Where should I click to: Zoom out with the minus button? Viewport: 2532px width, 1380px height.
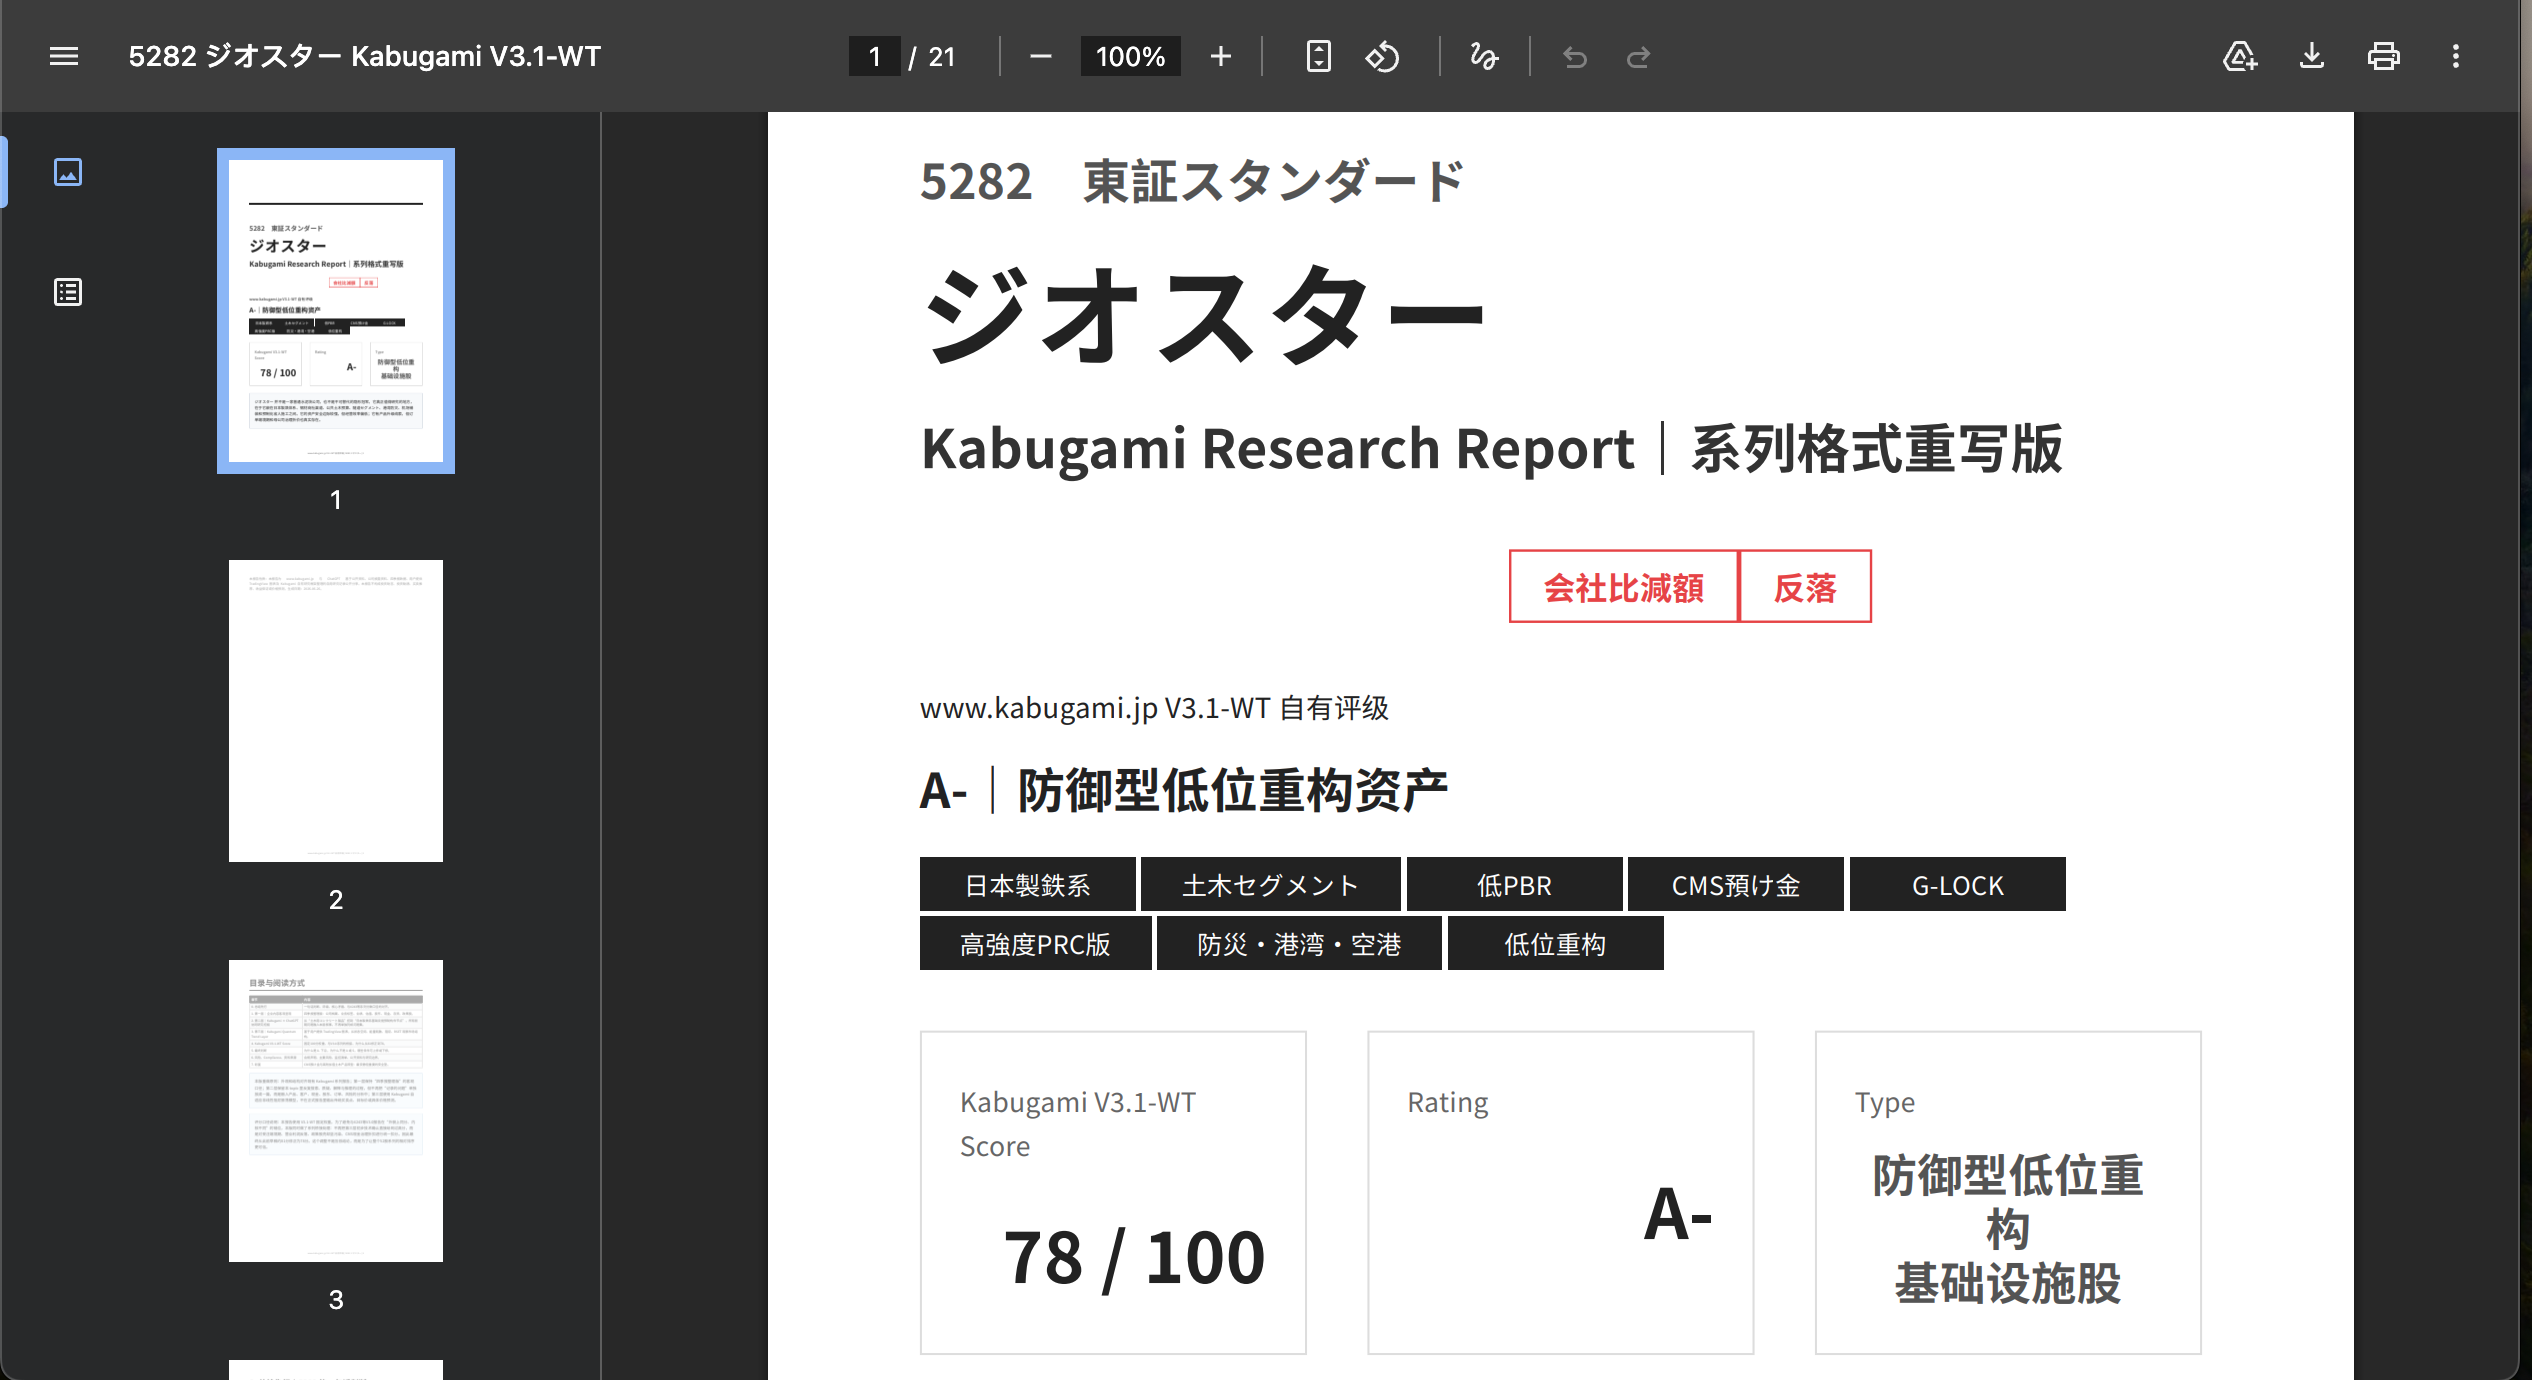click(x=1040, y=56)
